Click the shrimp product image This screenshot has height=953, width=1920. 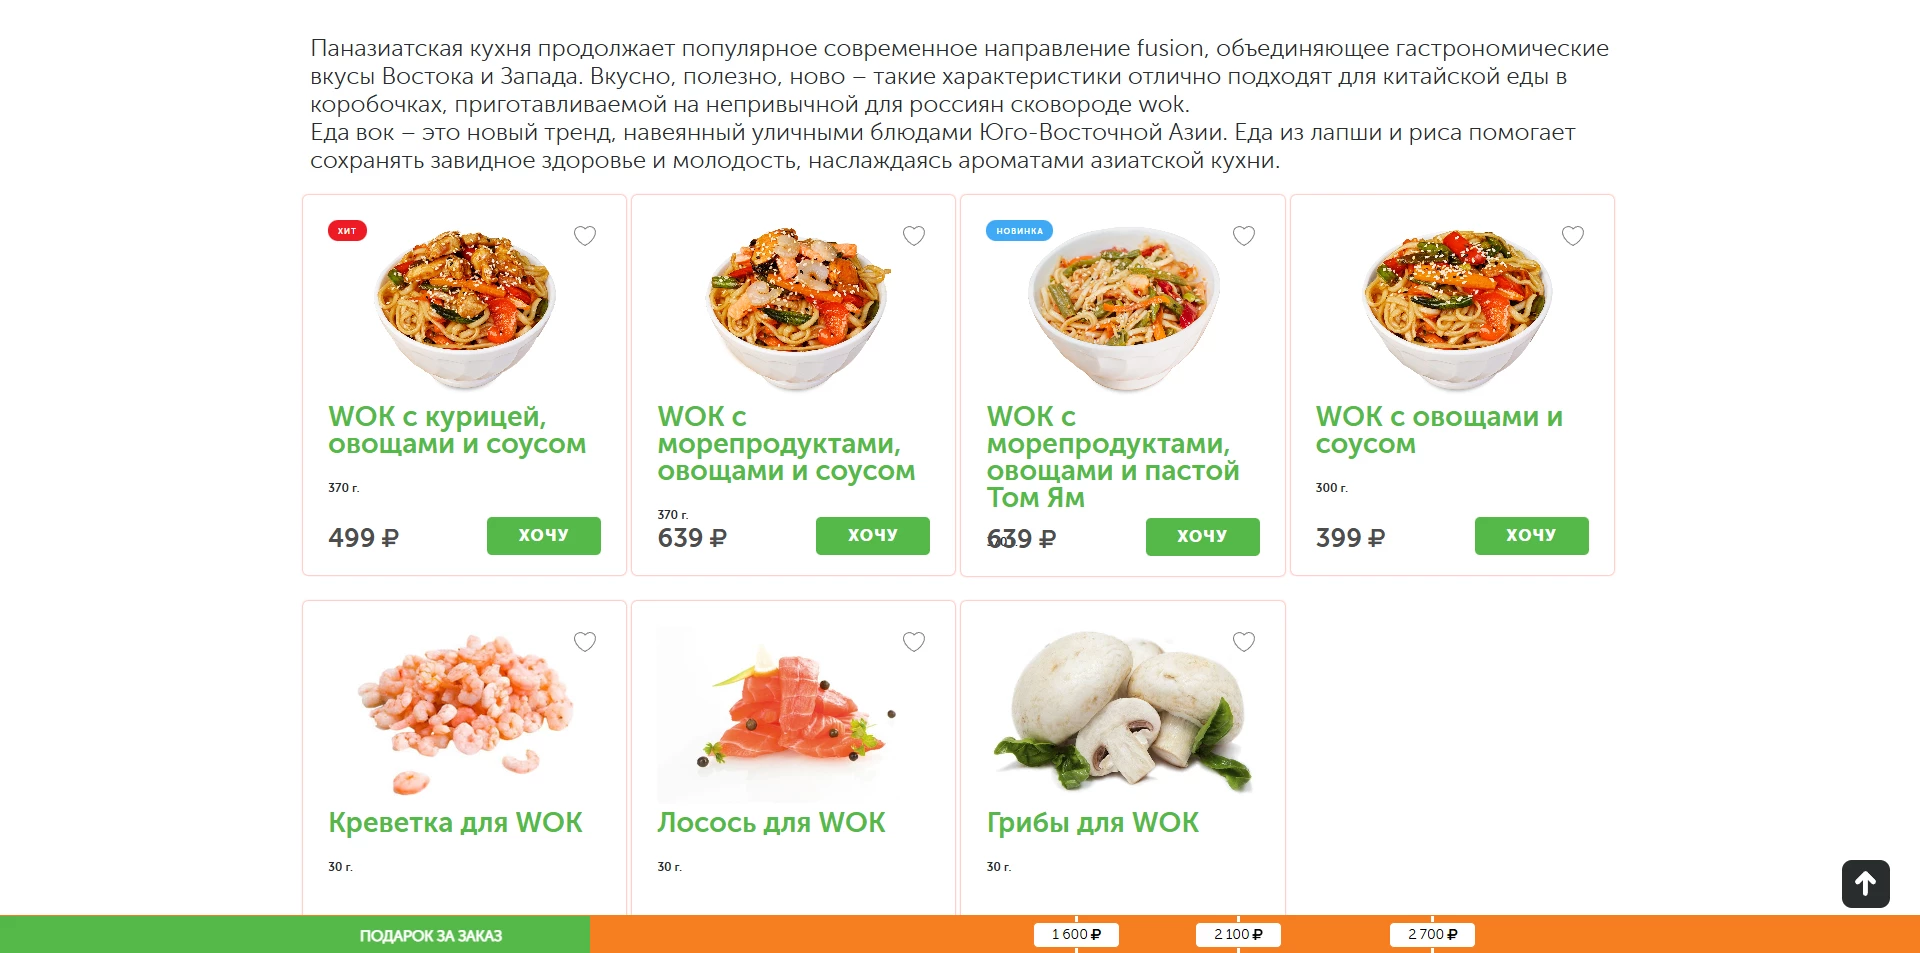coord(465,714)
